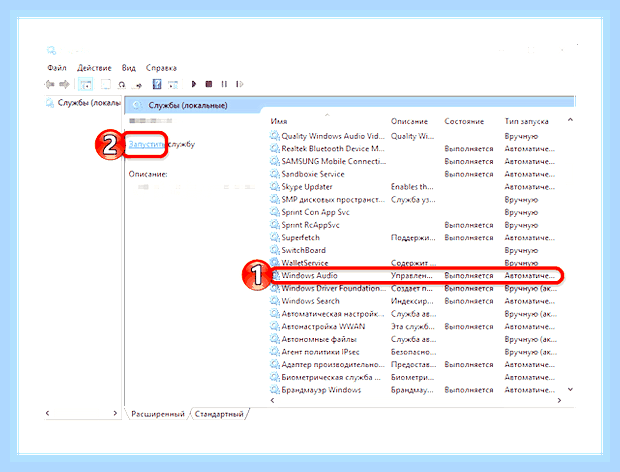Viewport: 620px width, 472px height.
Task: Click the 'Безопасно...' description cell
Action: point(413,352)
